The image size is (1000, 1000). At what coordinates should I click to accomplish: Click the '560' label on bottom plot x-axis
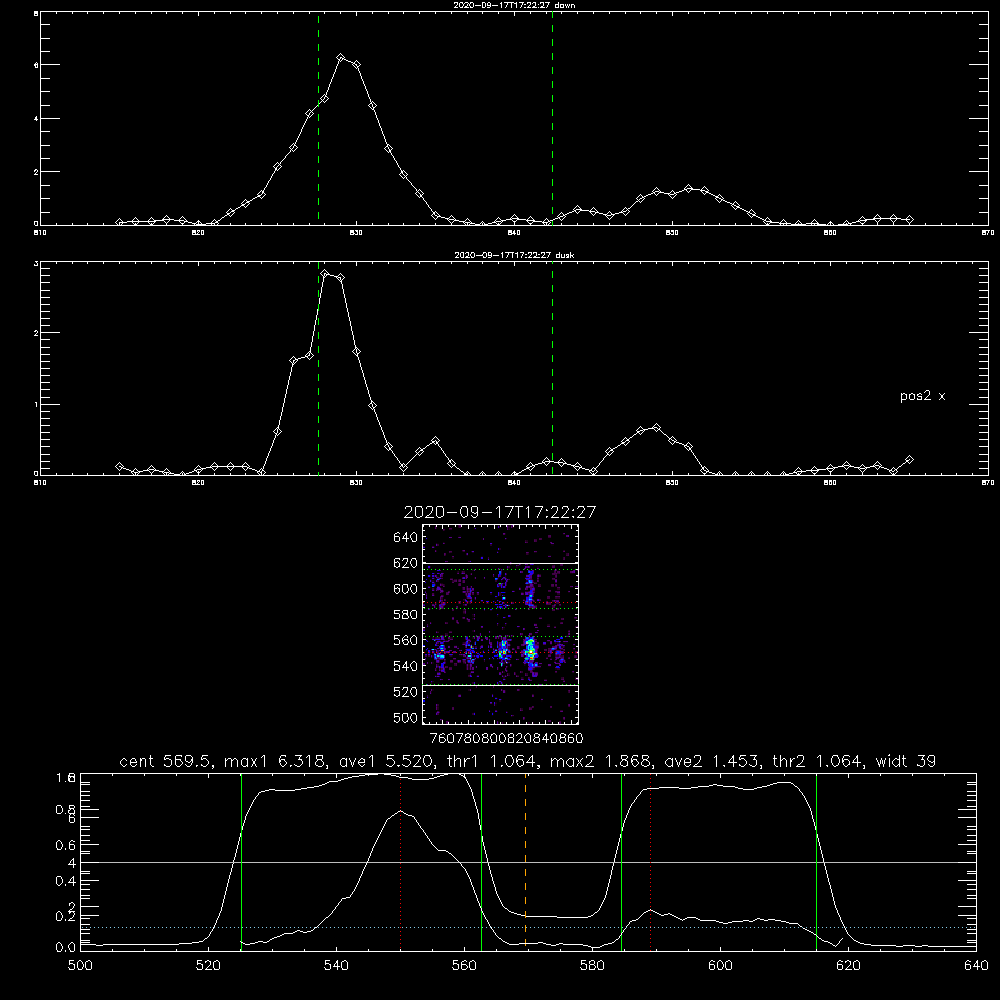(464, 966)
